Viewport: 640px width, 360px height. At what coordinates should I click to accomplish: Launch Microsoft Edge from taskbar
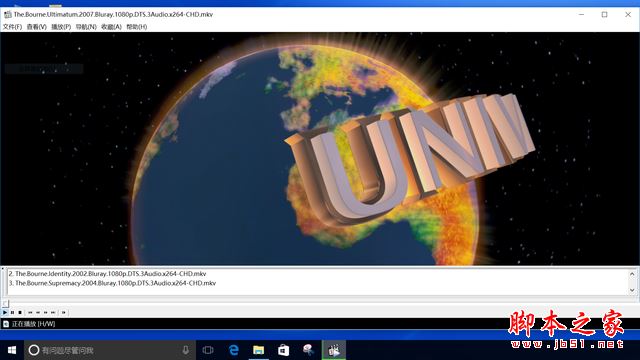[x=234, y=350]
